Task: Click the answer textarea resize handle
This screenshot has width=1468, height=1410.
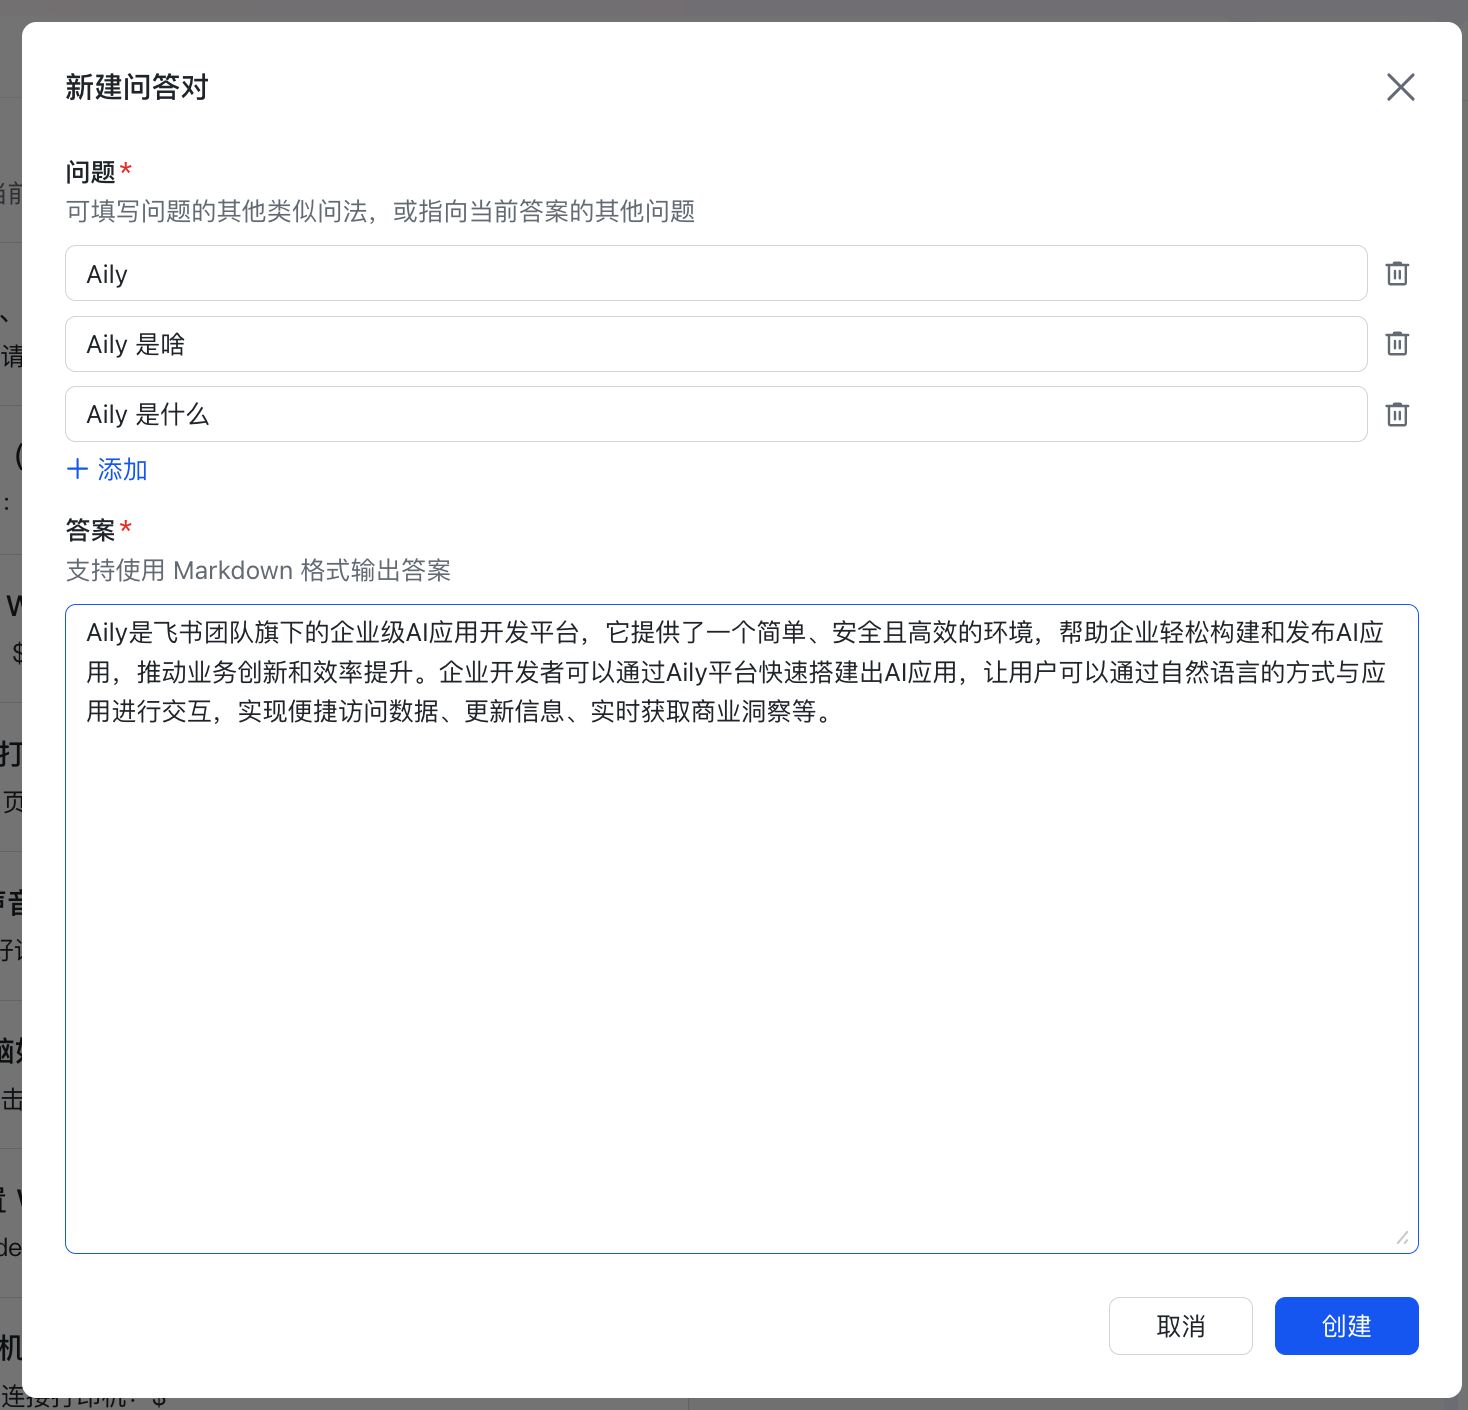Action: tap(1403, 1238)
